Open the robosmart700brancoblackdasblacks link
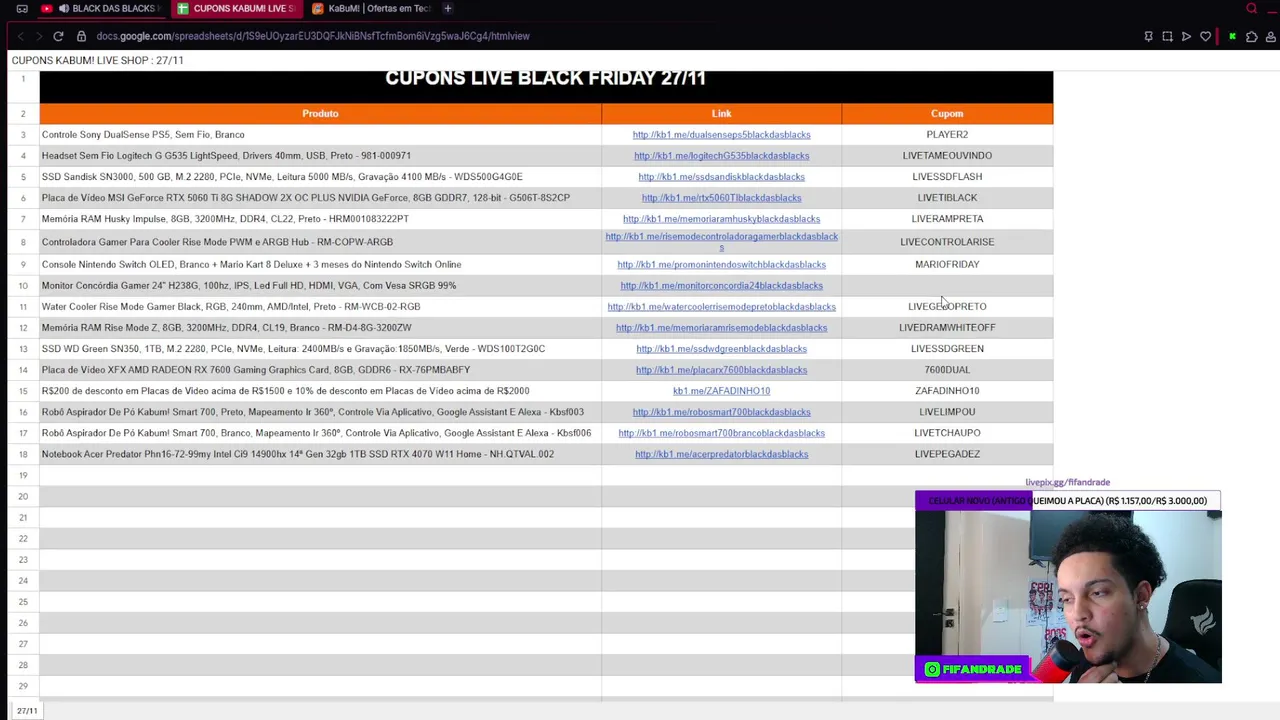Viewport: 1280px width, 720px height. pos(721,433)
